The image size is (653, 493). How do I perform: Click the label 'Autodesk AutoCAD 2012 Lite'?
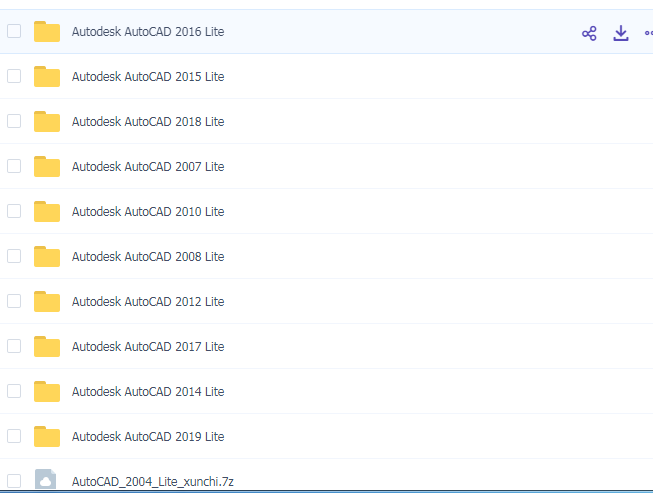pos(148,301)
